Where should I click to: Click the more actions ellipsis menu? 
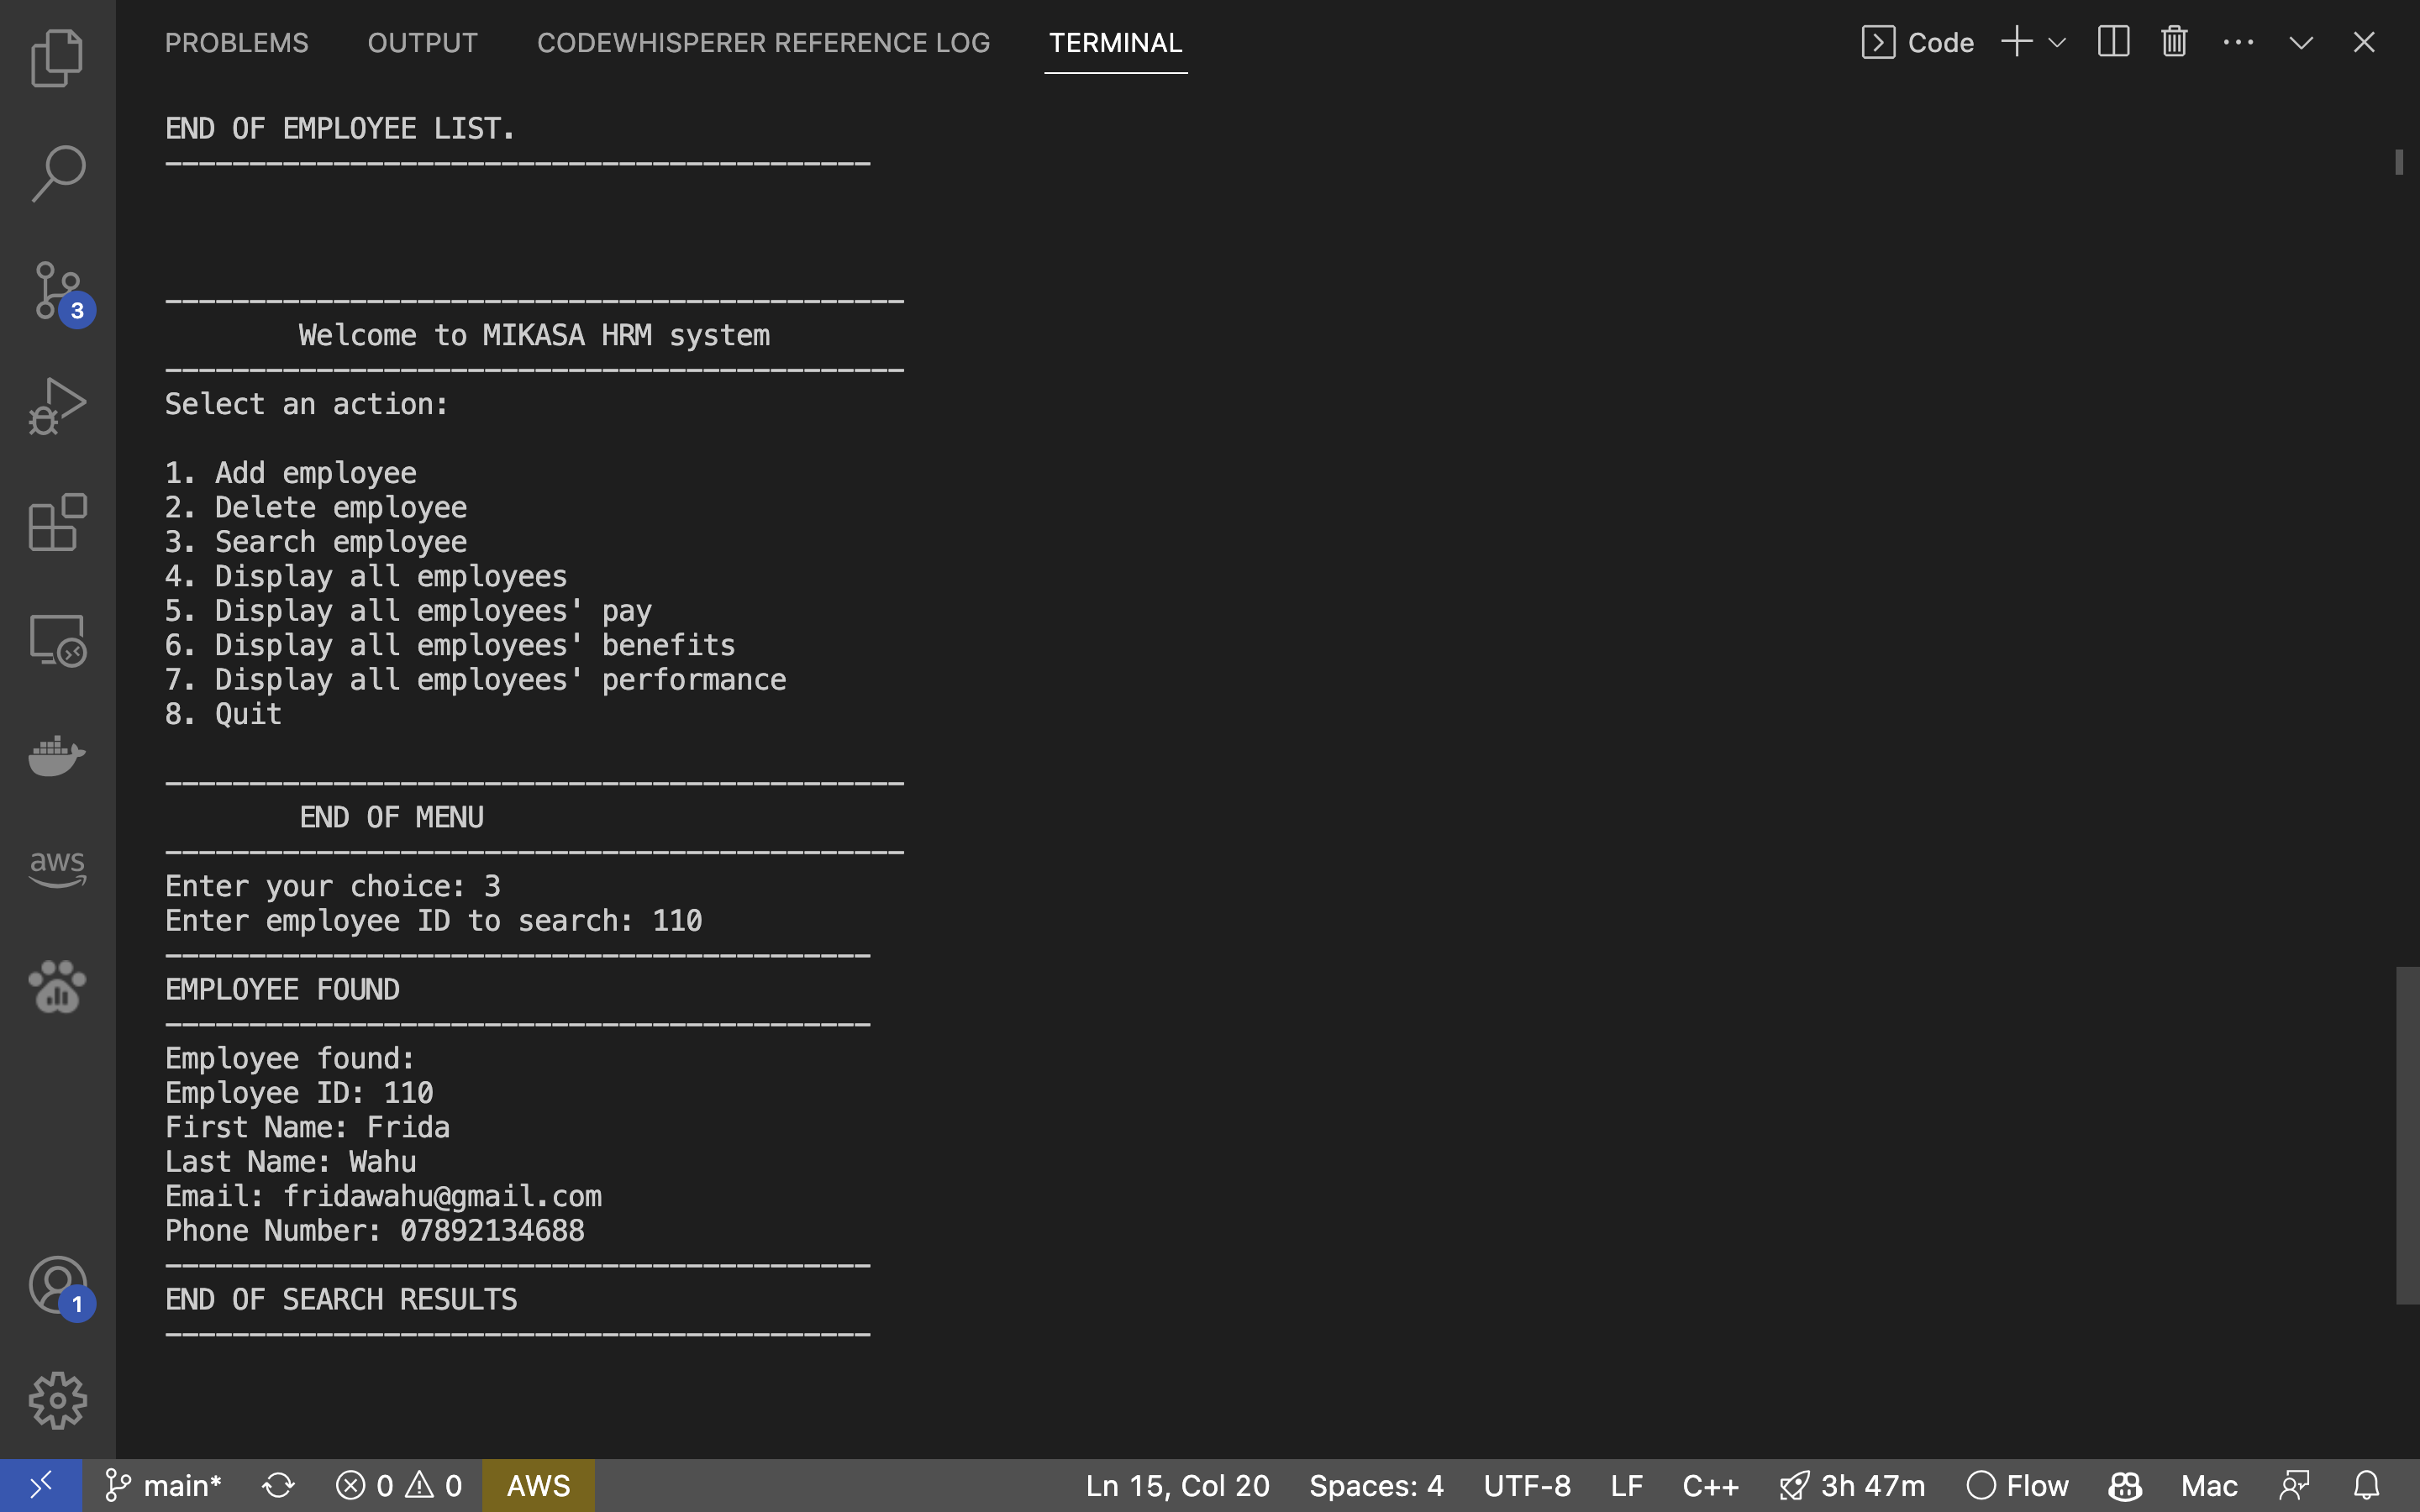(2237, 40)
